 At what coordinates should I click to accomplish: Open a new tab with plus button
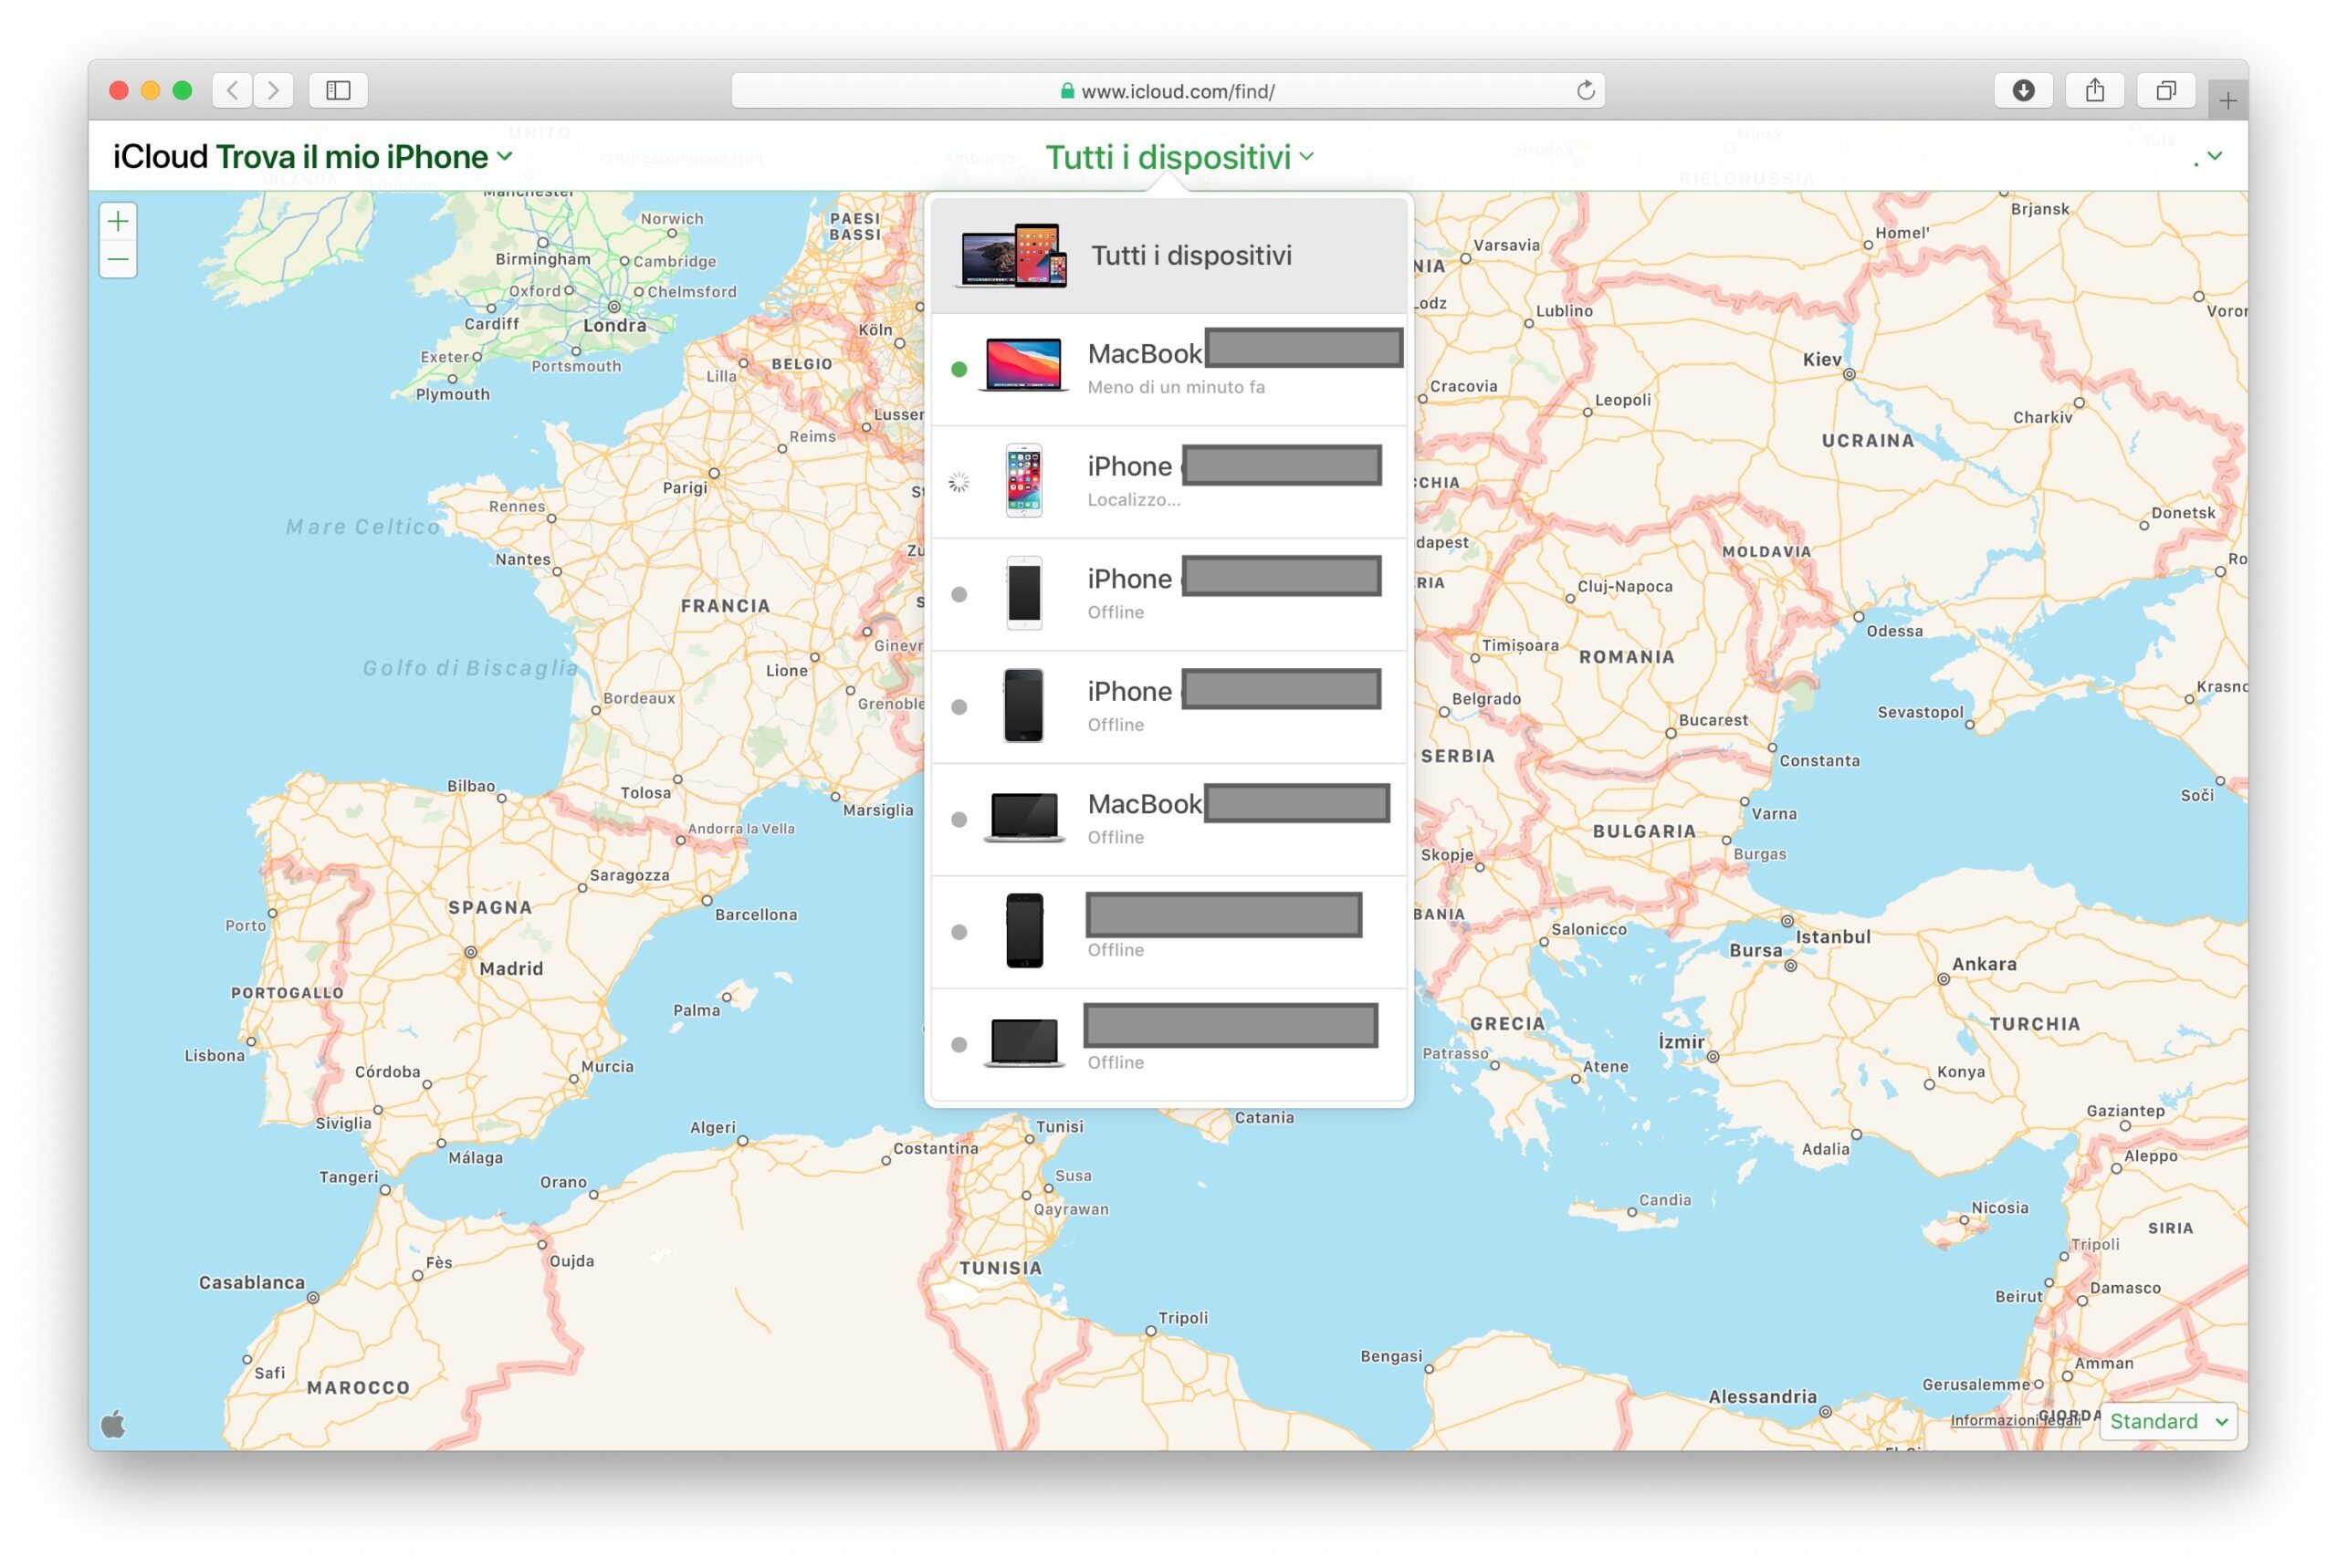[2227, 101]
